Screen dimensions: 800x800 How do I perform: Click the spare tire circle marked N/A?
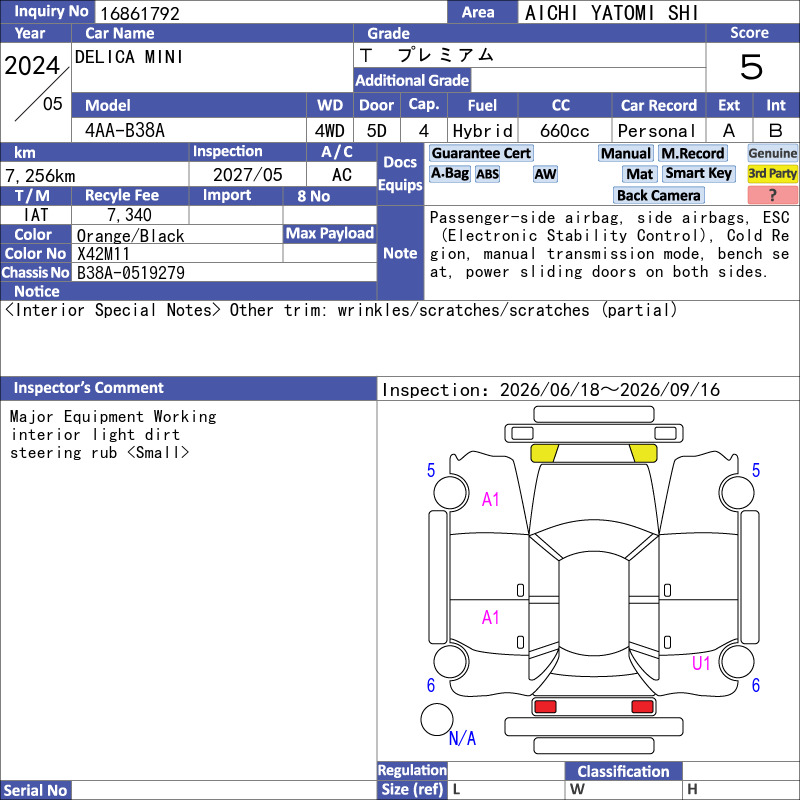[437, 719]
